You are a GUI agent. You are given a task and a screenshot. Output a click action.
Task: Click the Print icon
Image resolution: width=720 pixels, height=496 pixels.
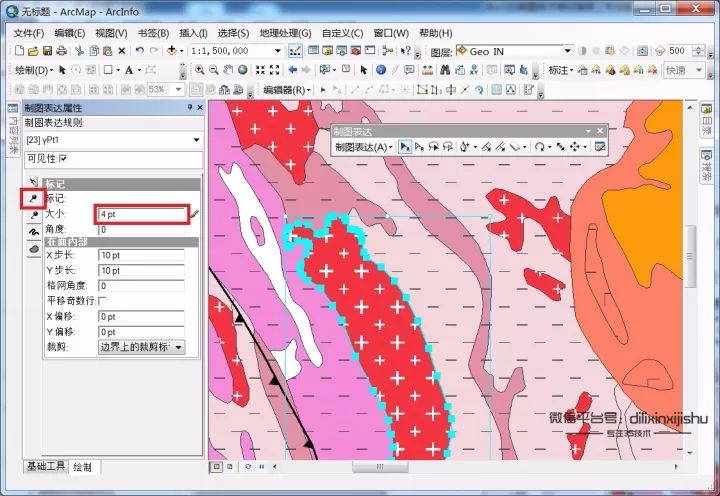click(62, 51)
